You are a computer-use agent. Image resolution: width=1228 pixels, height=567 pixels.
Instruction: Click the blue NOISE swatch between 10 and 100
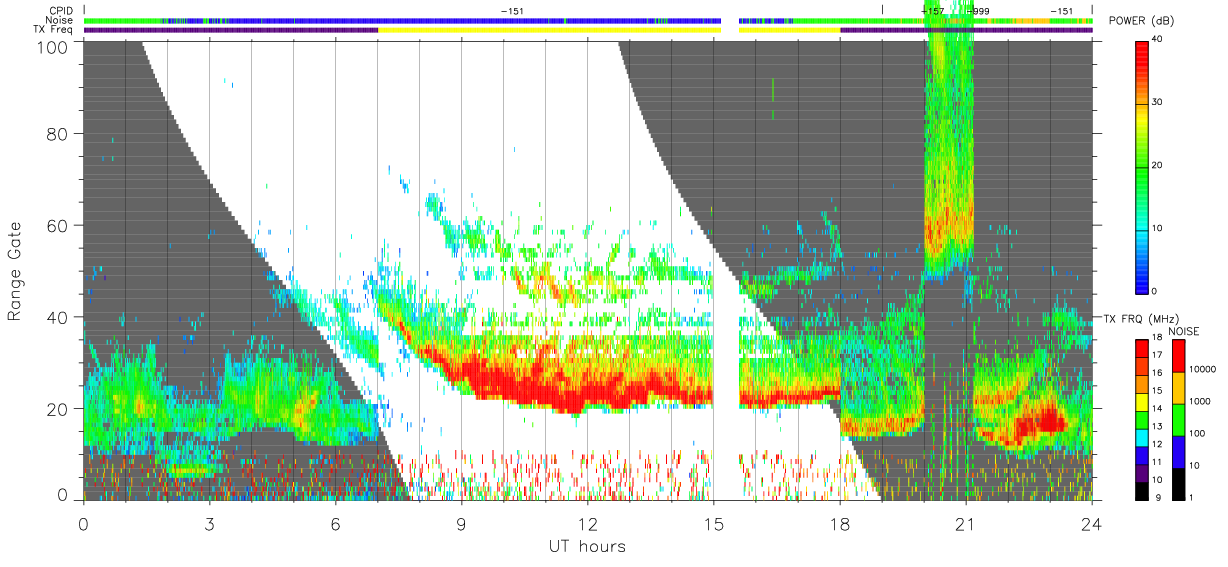pos(1180,450)
